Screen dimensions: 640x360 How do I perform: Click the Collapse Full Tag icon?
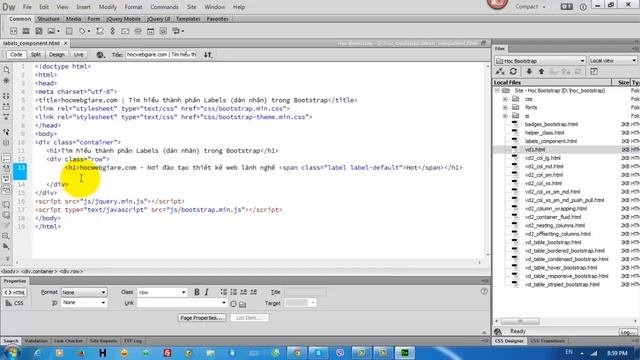click(x=6, y=96)
